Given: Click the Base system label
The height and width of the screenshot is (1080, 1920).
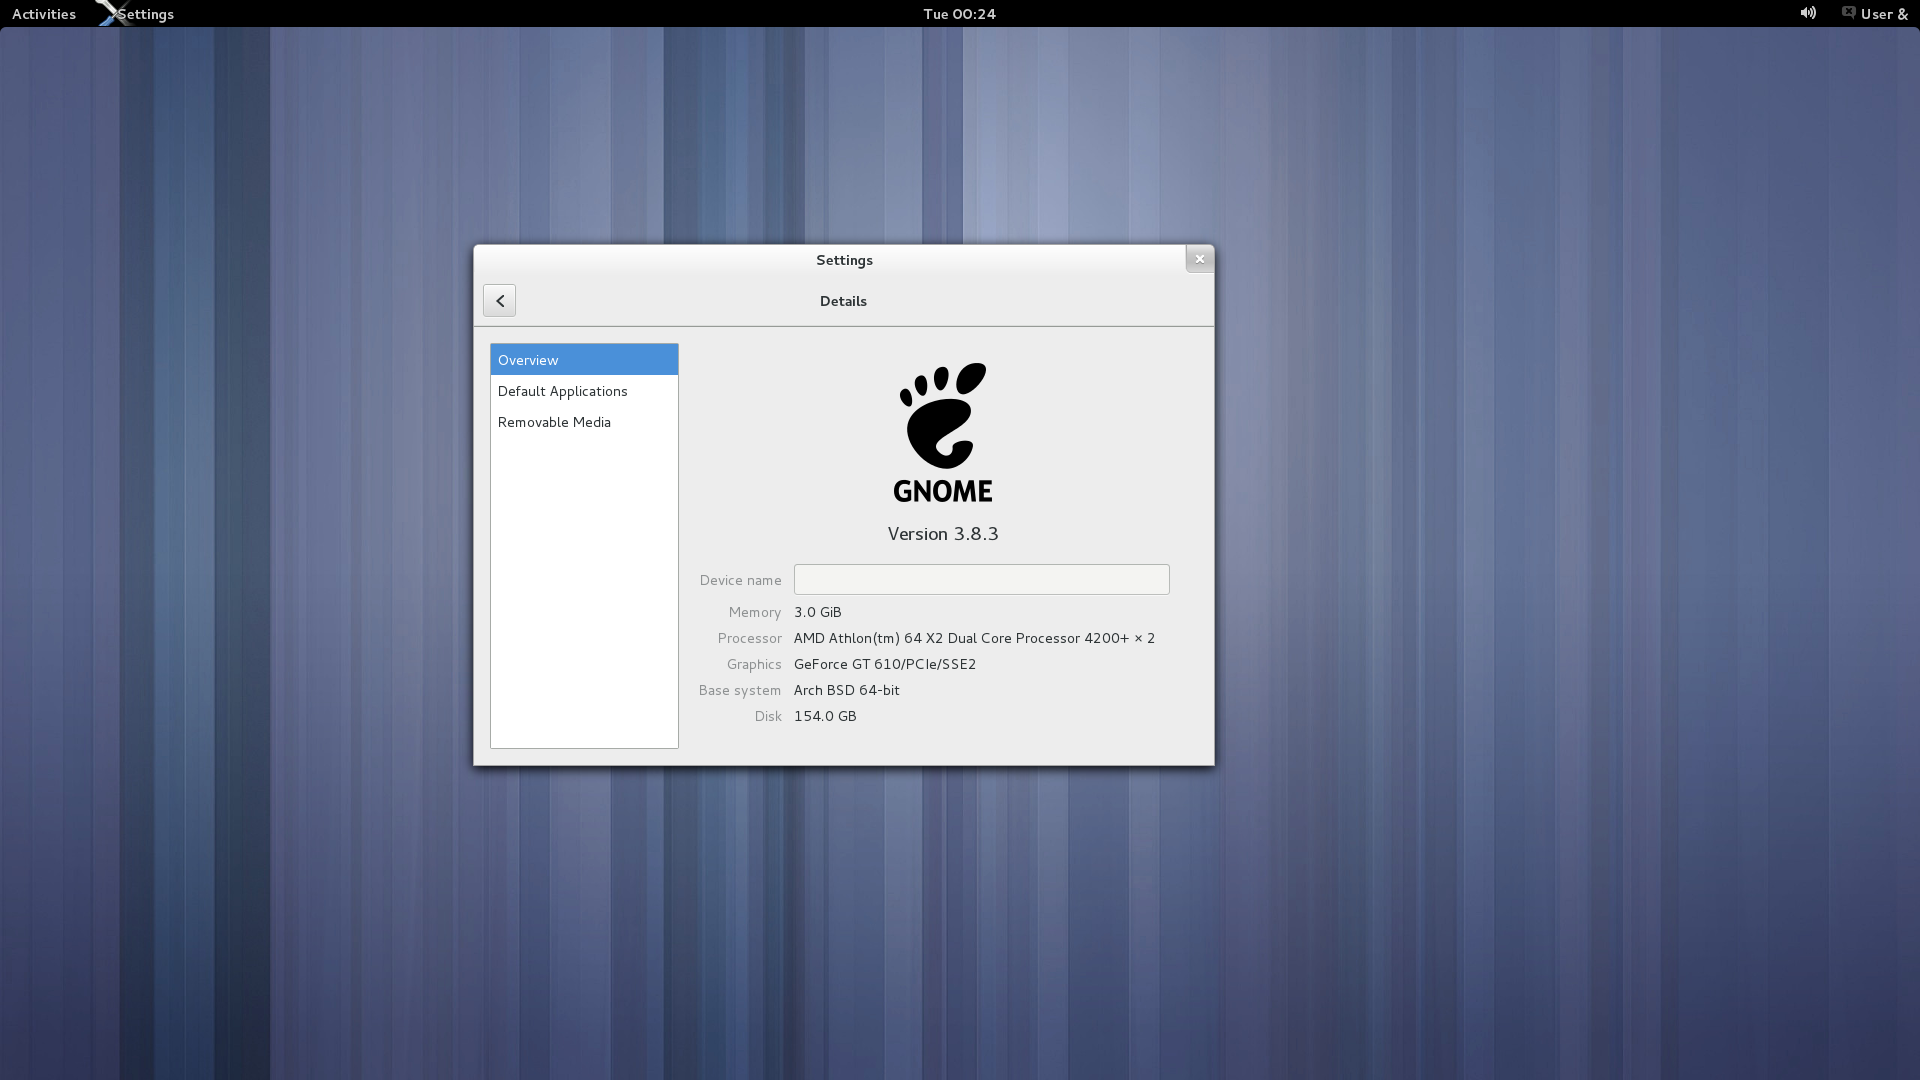Looking at the screenshot, I should [739, 690].
